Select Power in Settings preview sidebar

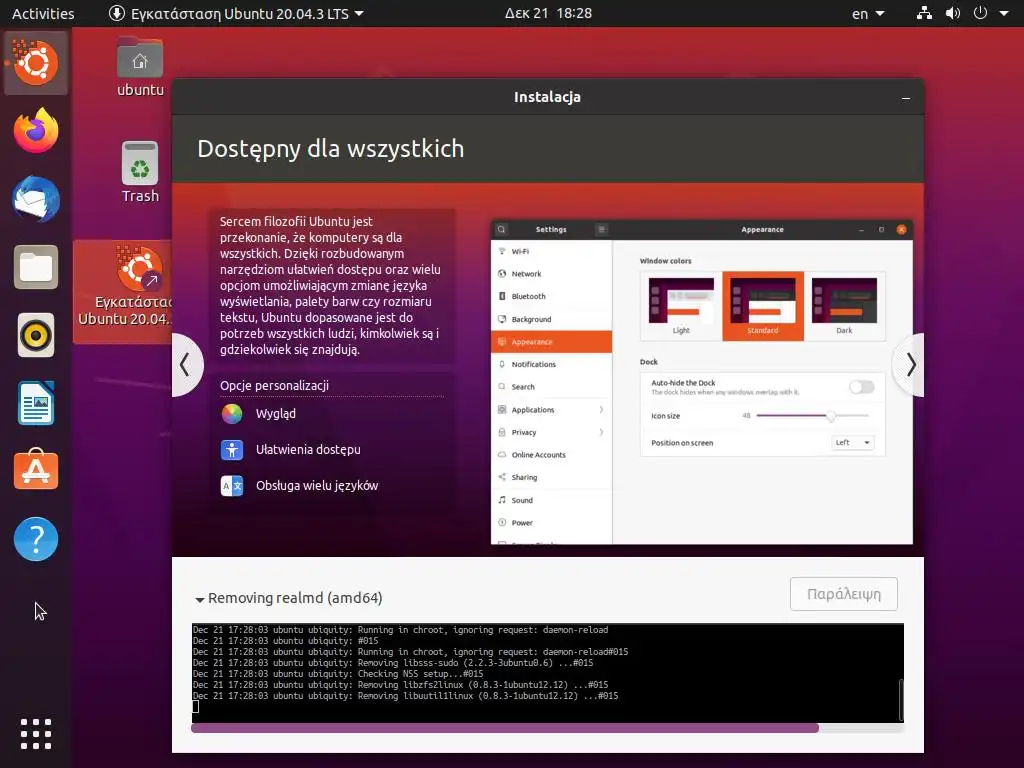coord(551,523)
